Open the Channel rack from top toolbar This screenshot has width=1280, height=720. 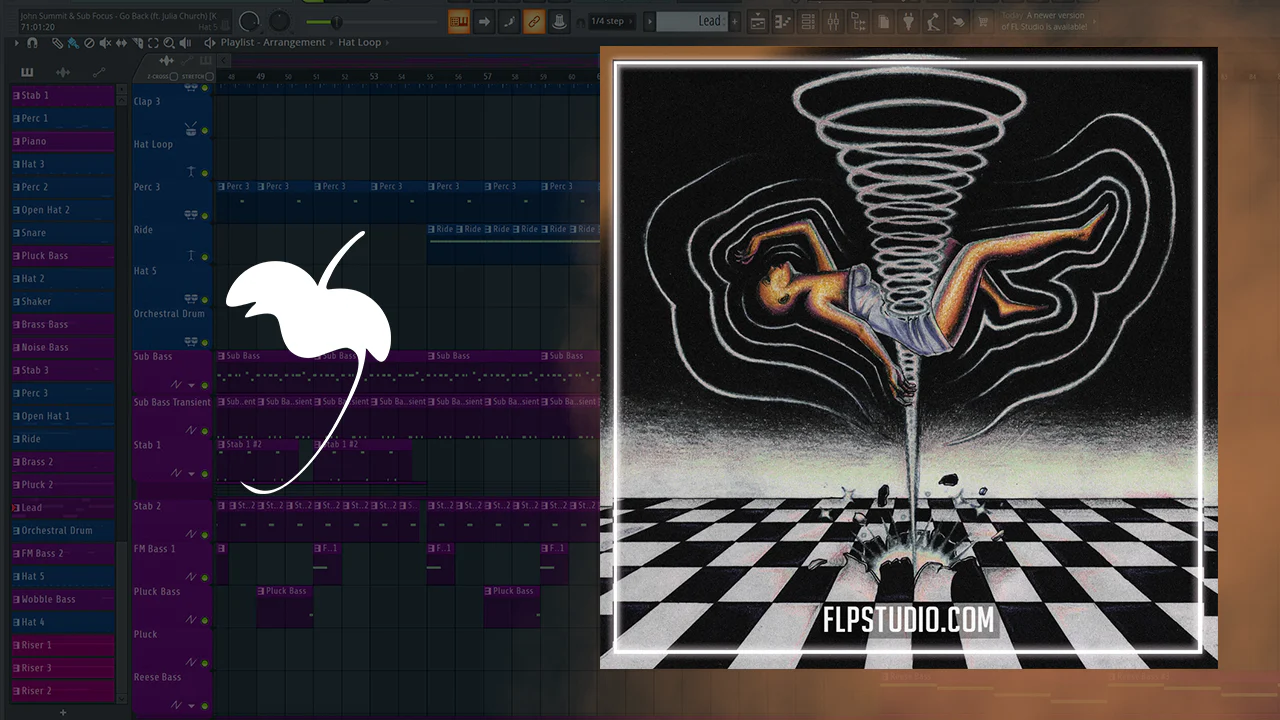tap(809, 21)
